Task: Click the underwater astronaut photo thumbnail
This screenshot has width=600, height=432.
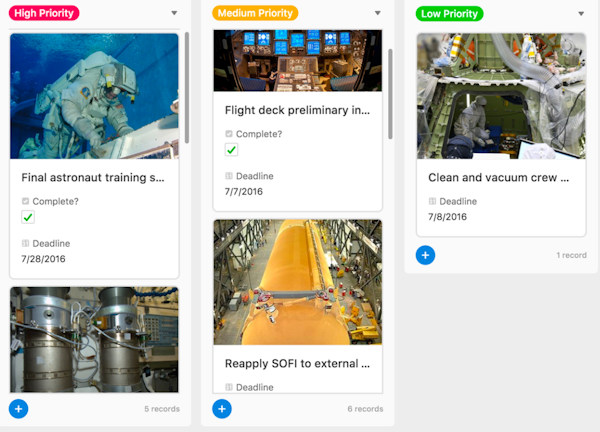Action: pos(94,96)
